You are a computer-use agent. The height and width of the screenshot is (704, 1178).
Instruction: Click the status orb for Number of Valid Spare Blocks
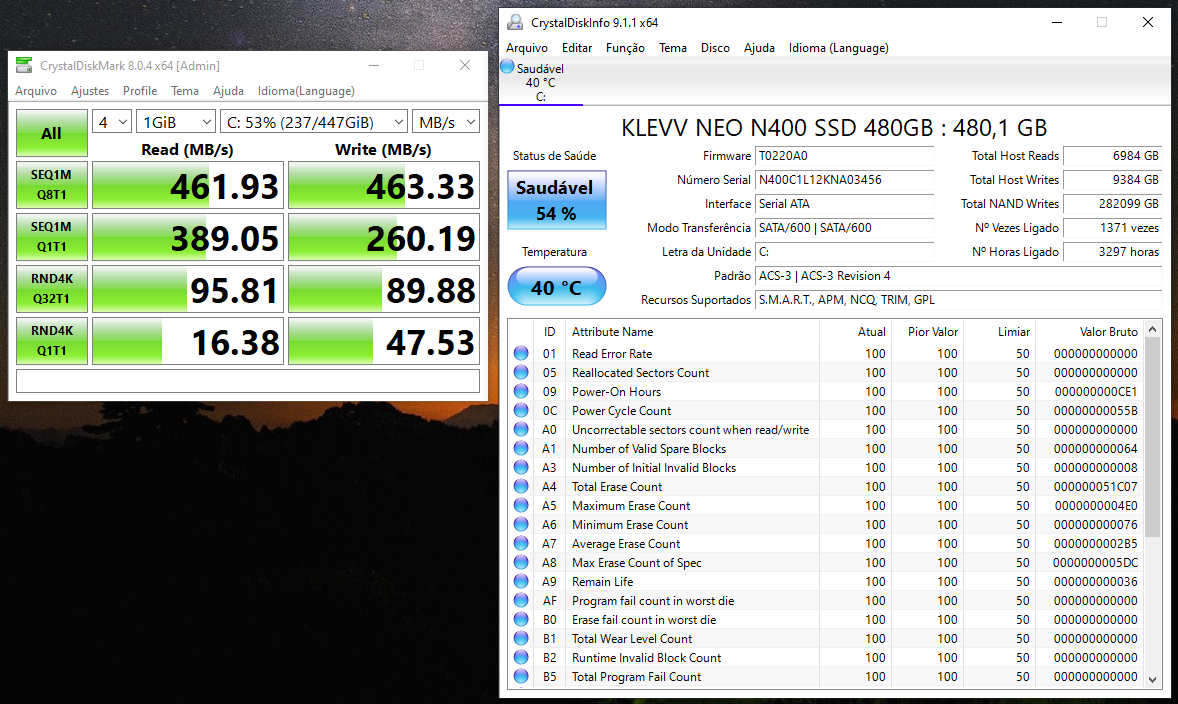click(x=521, y=449)
